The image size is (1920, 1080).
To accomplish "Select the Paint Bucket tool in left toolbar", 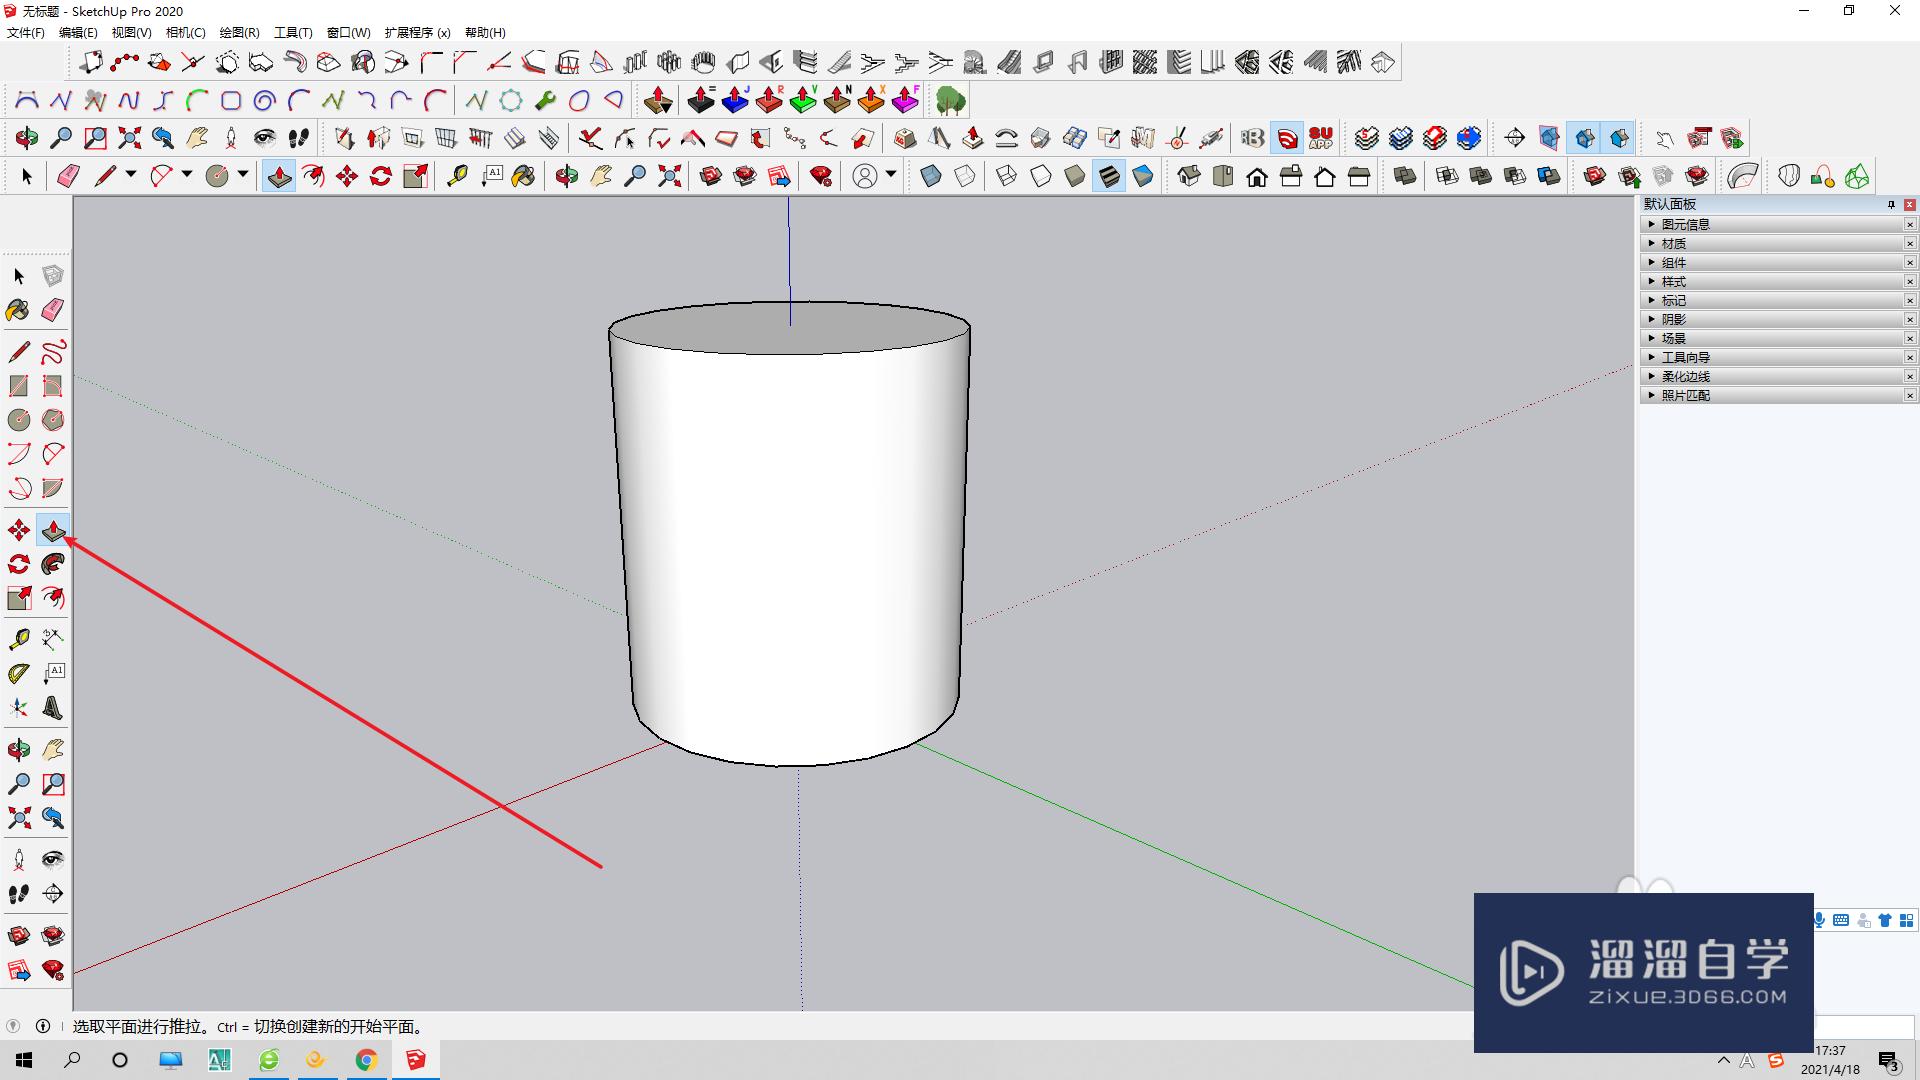I will click(x=17, y=310).
